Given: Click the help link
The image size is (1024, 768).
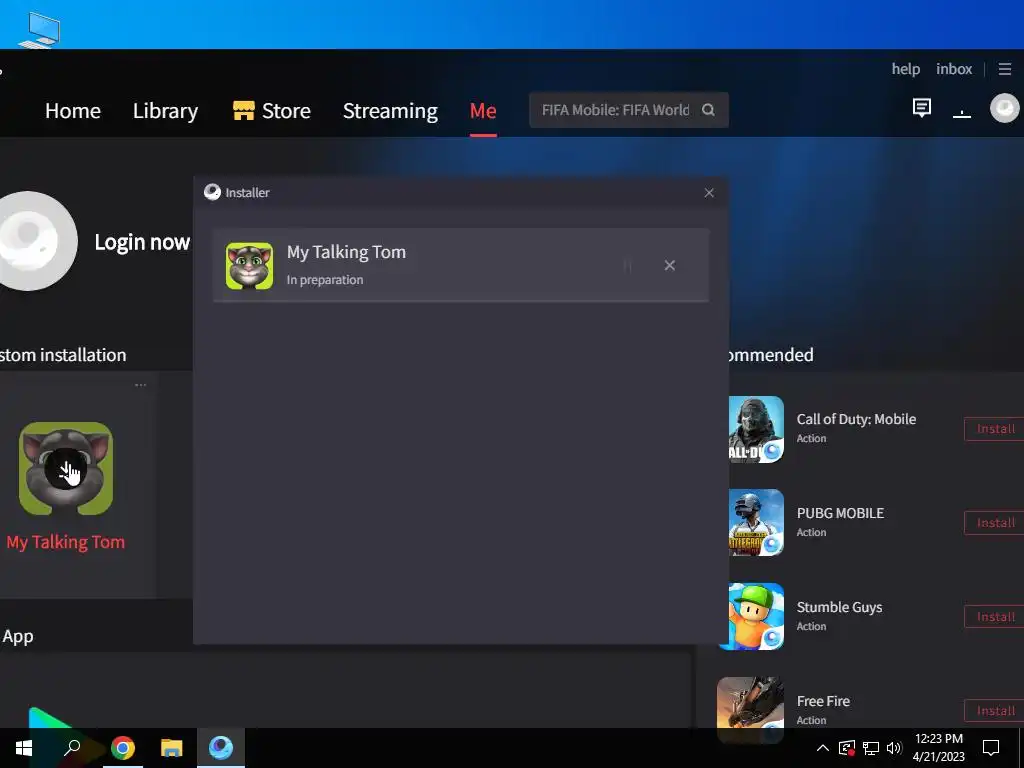Looking at the screenshot, I should point(906,69).
